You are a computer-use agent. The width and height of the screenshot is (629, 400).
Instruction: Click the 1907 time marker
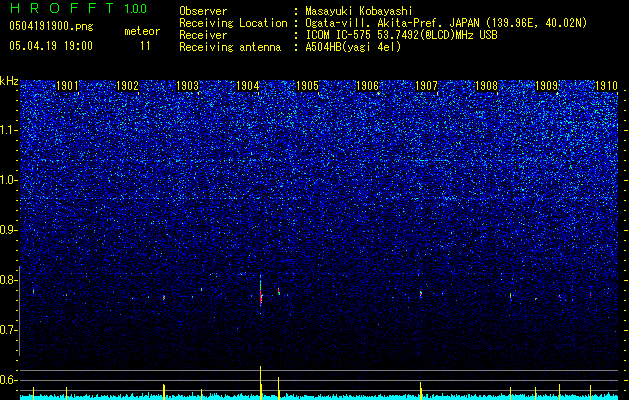pyautogui.click(x=426, y=85)
